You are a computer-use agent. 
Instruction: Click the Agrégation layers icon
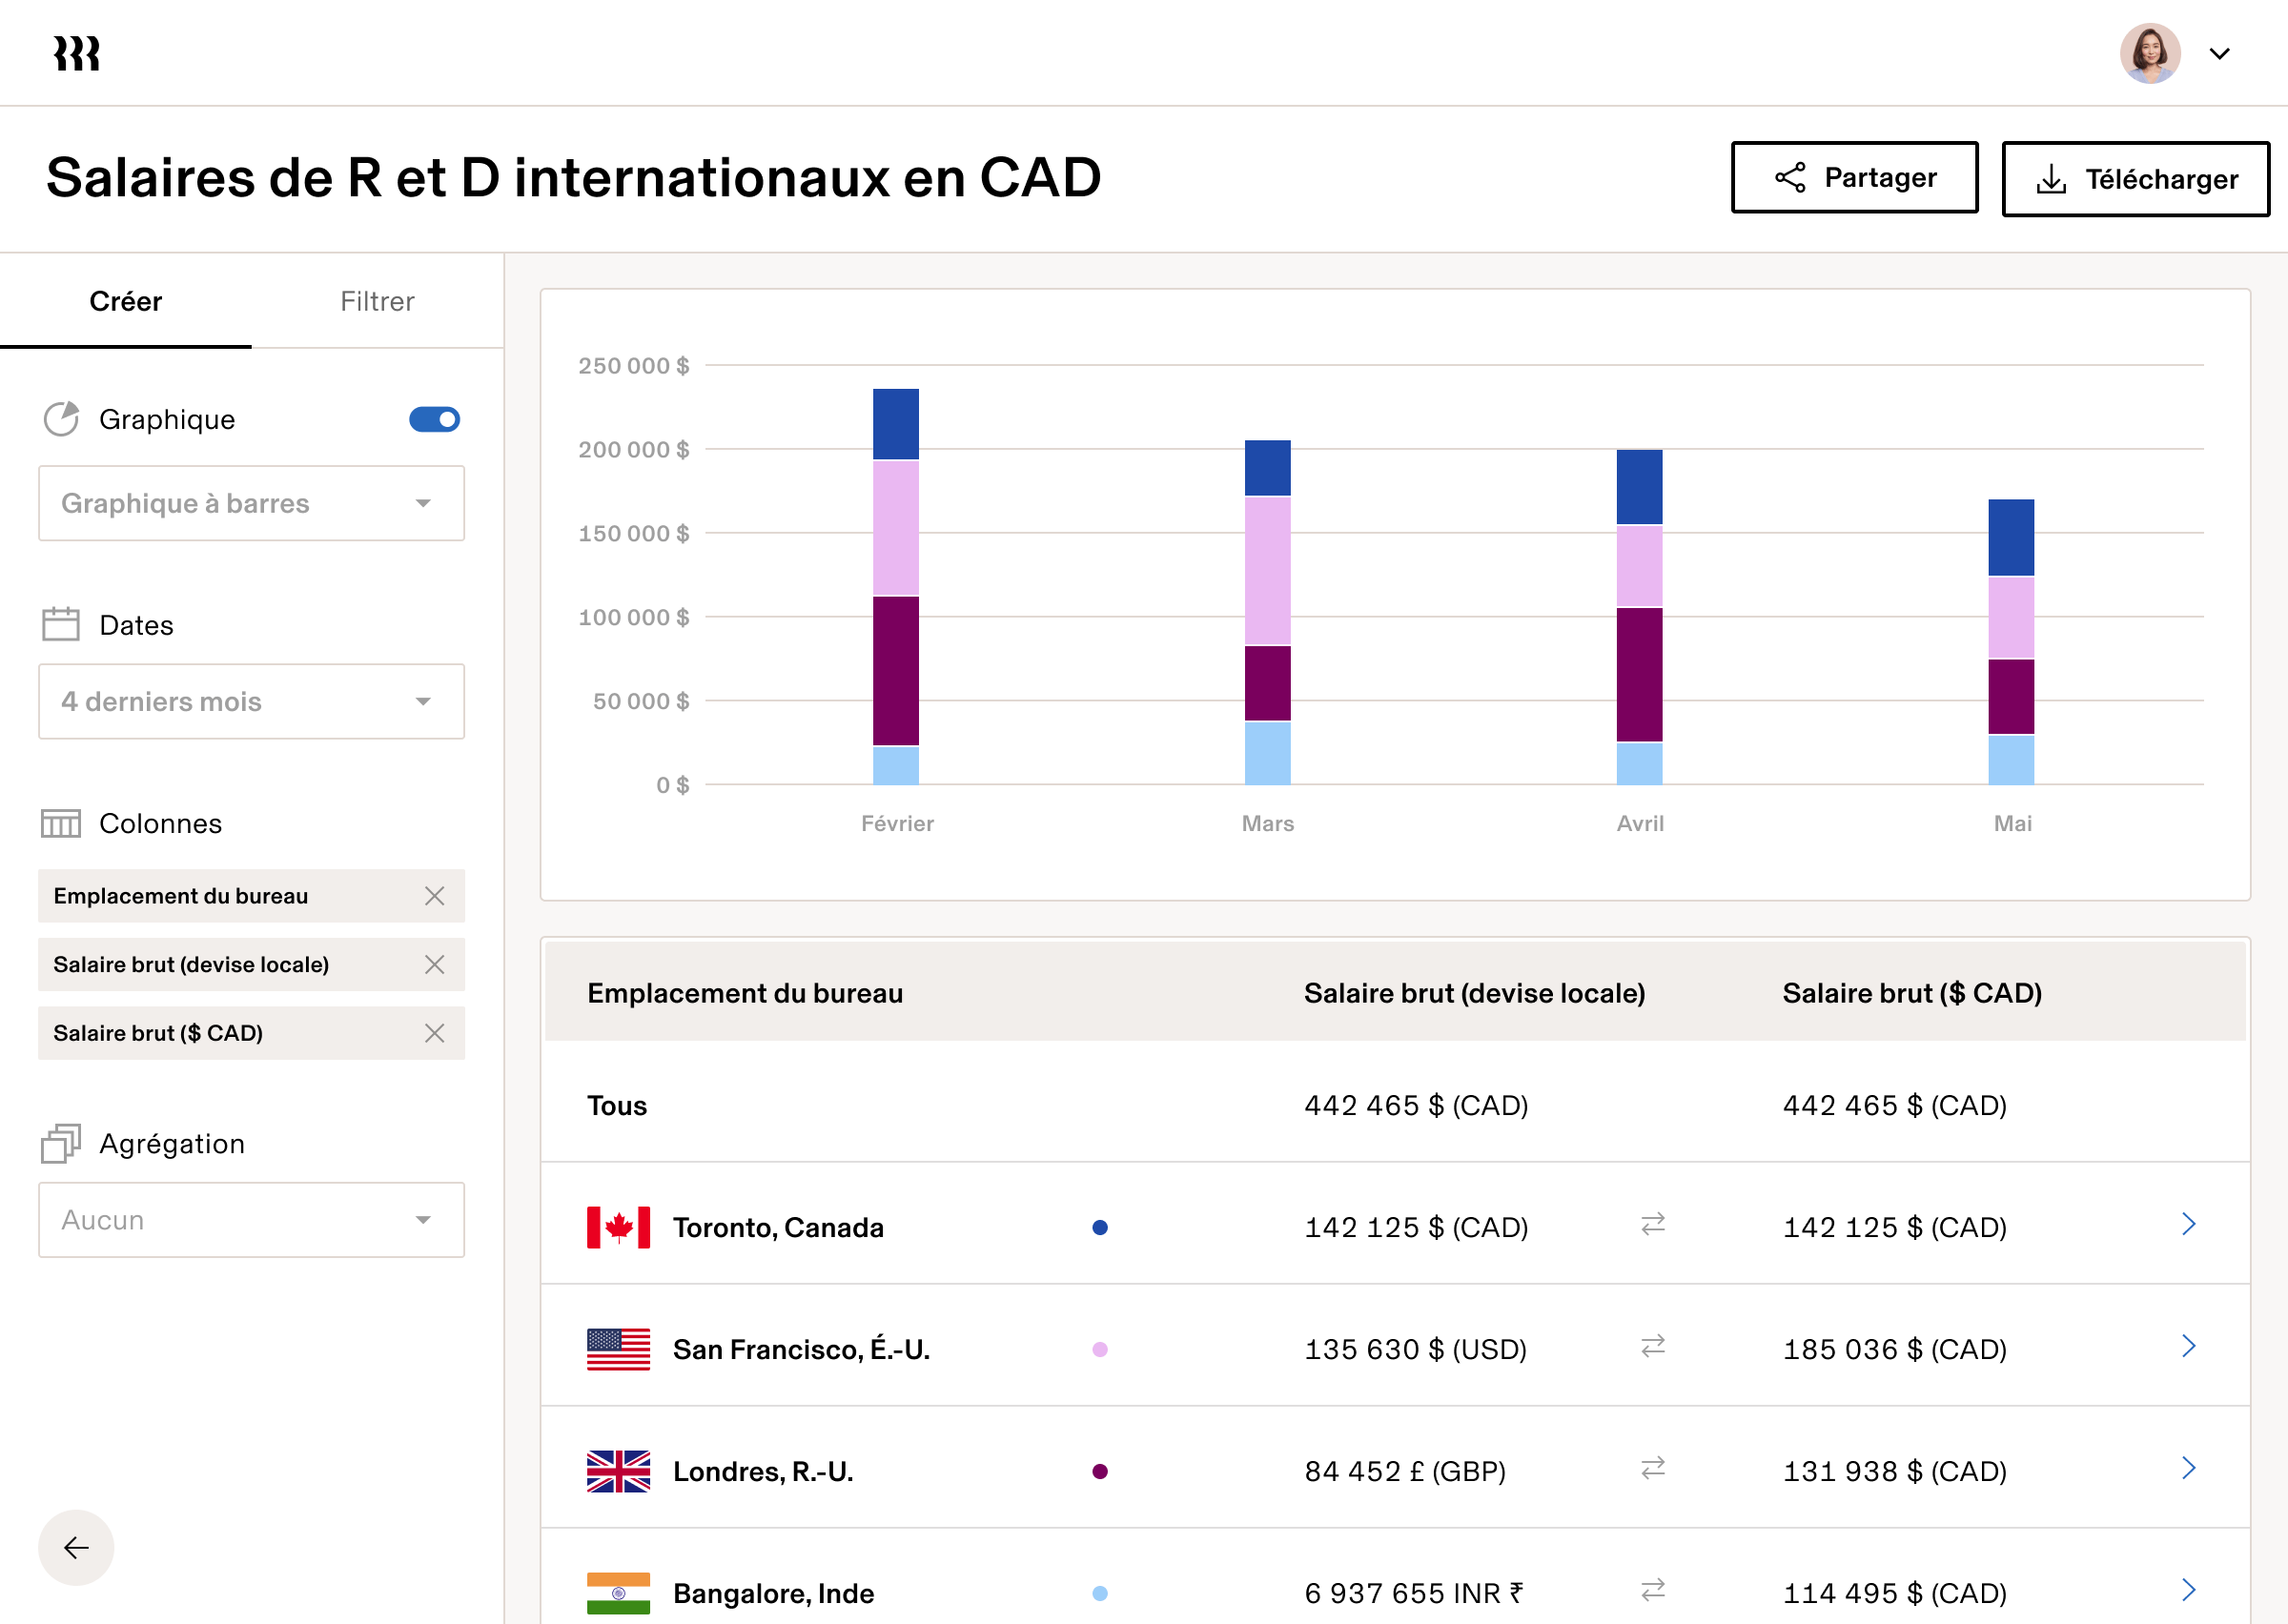coord(60,1143)
